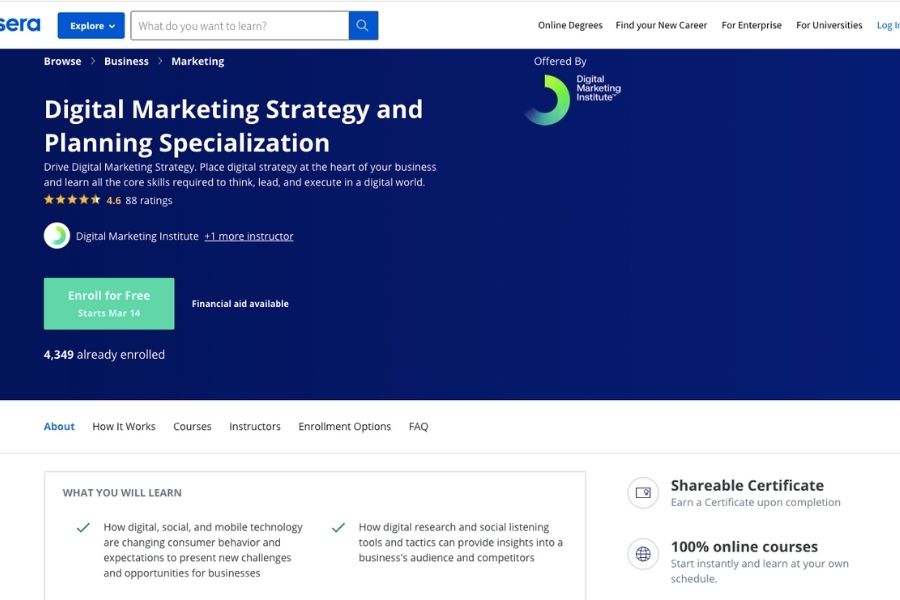Switch to the How It Works tab
This screenshot has width=900, height=600.
point(124,427)
